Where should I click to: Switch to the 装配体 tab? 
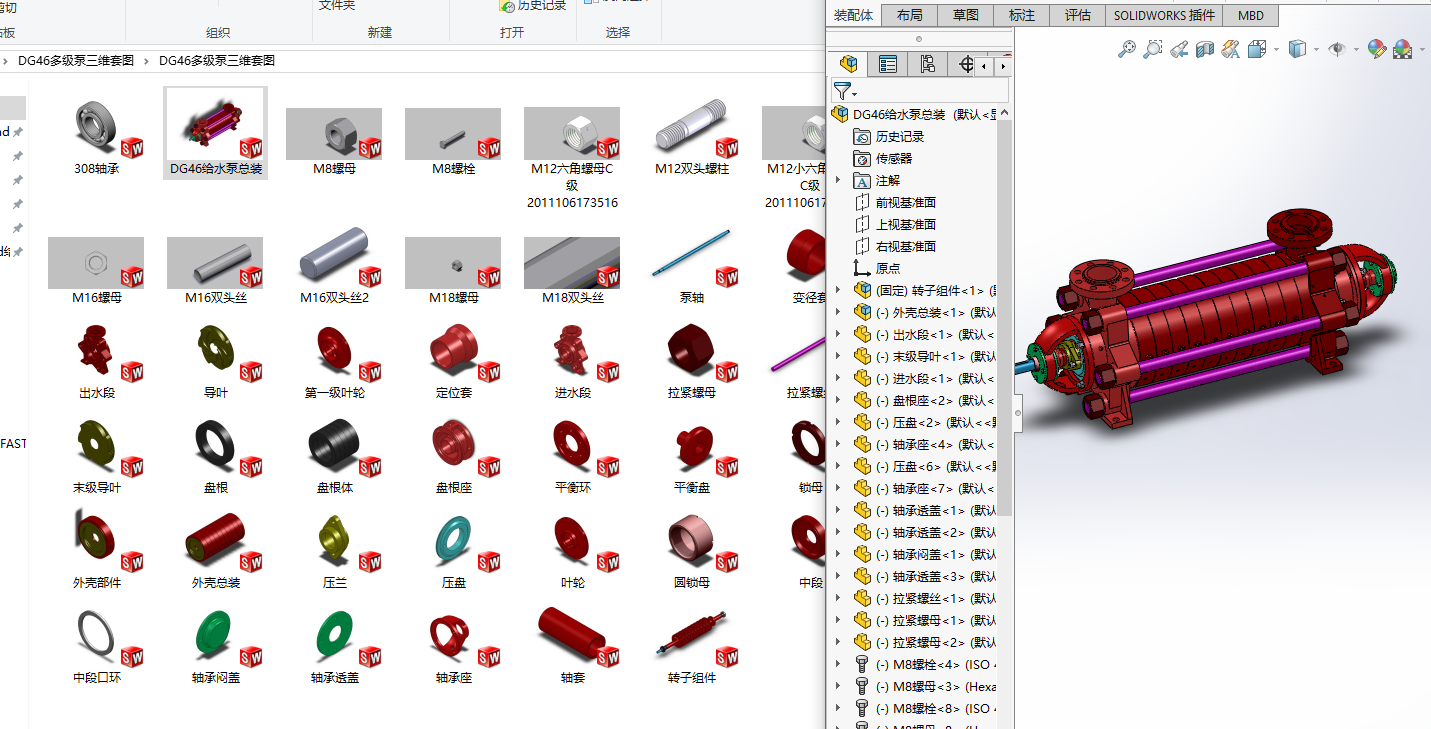click(854, 15)
